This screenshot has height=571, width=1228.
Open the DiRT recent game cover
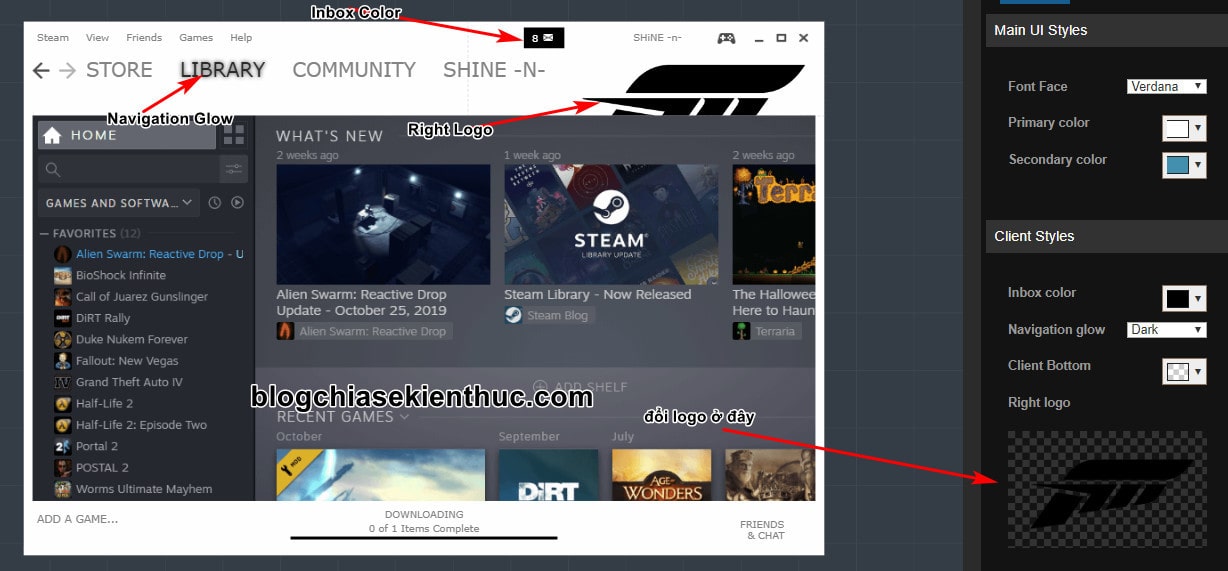pos(548,475)
